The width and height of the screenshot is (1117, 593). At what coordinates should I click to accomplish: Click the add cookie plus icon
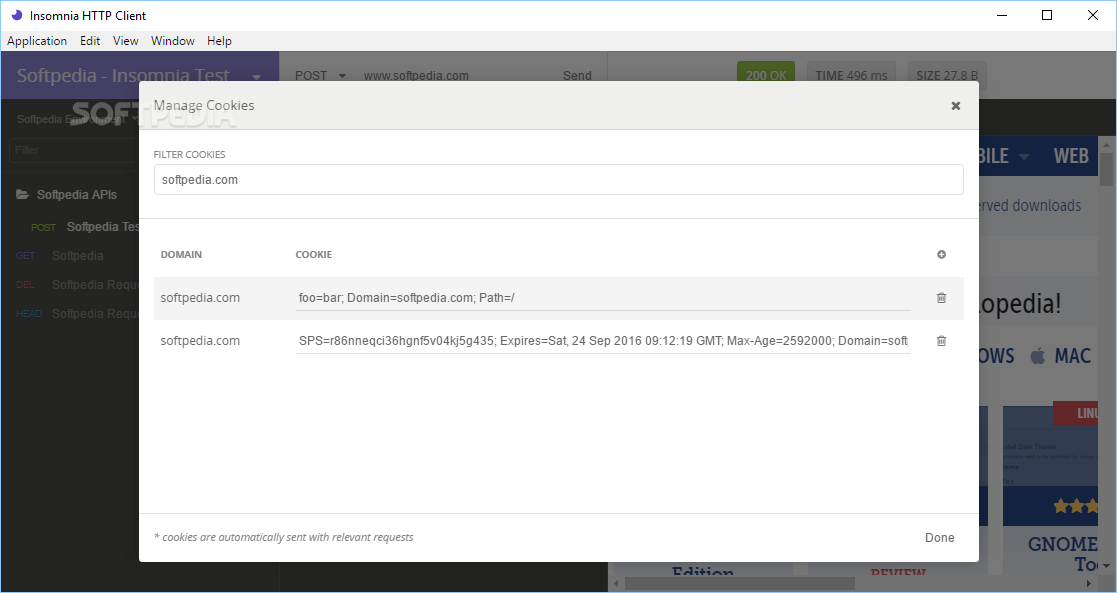point(941,254)
